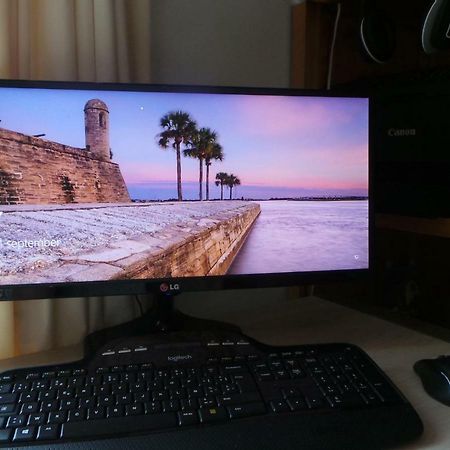Click the tallest palm tree on screen
Viewport: 450px width, 450px height.
pyautogui.click(x=178, y=154)
